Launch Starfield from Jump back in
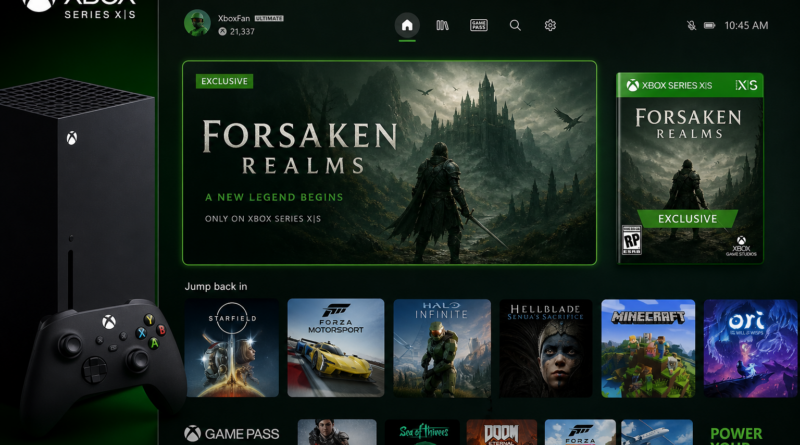The image size is (800, 445). (232, 348)
